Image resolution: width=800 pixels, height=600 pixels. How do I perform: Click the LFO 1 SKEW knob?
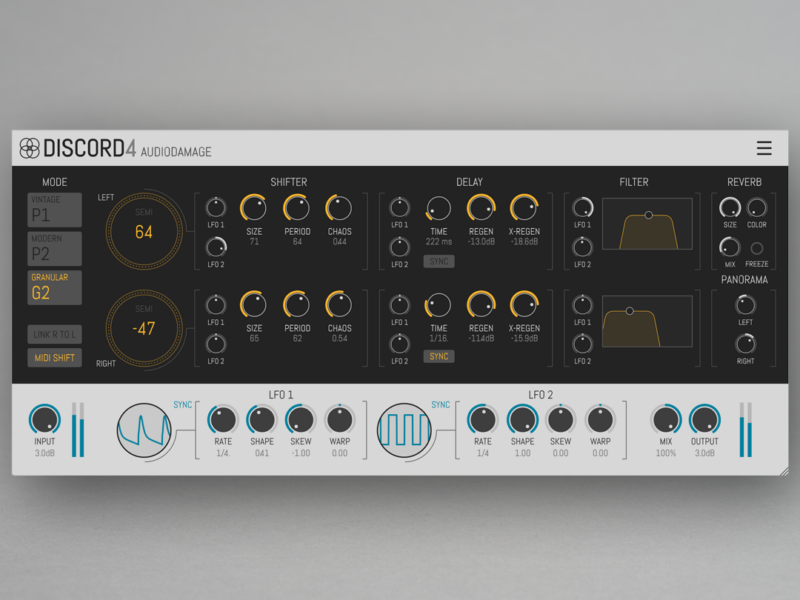point(301,419)
